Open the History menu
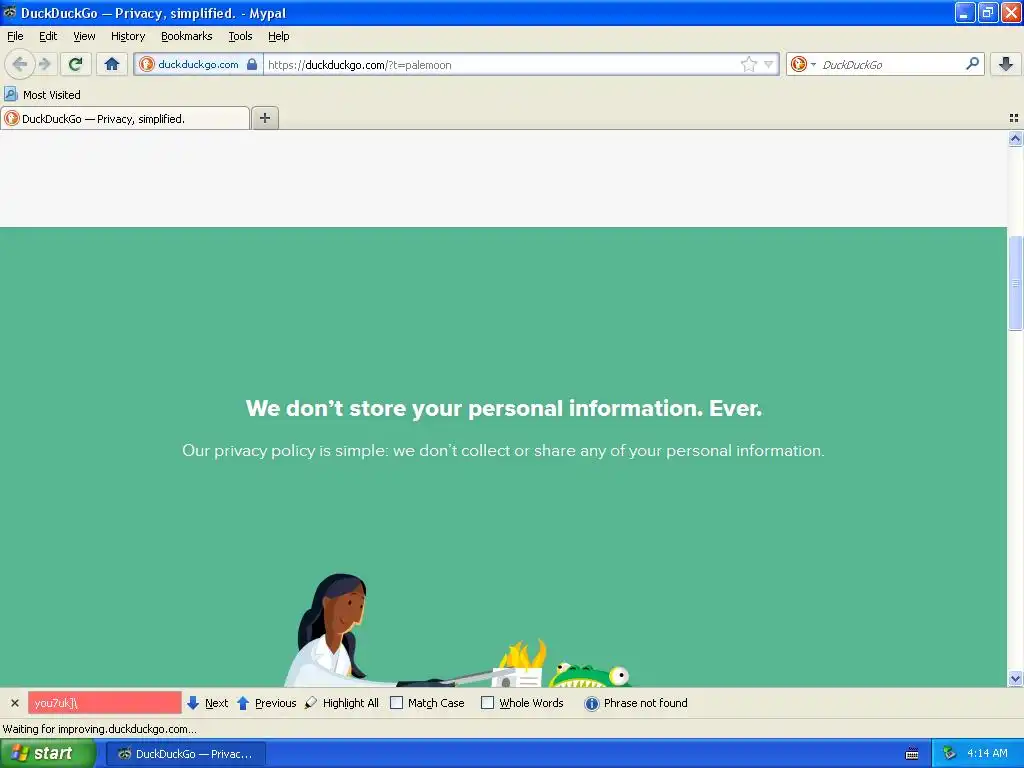Image resolution: width=1024 pixels, height=768 pixels. point(128,36)
